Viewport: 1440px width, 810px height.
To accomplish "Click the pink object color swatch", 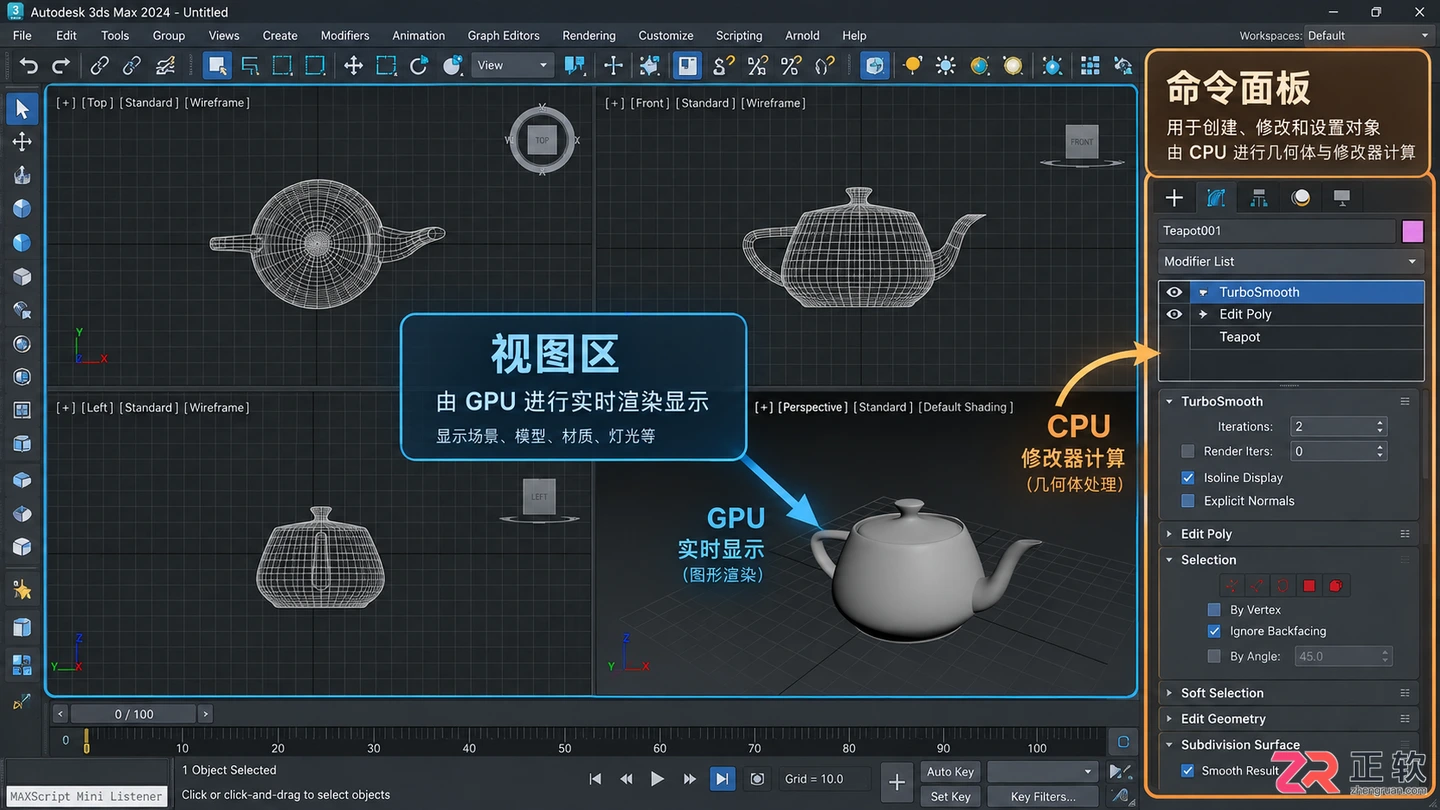I will click(1412, 231).
